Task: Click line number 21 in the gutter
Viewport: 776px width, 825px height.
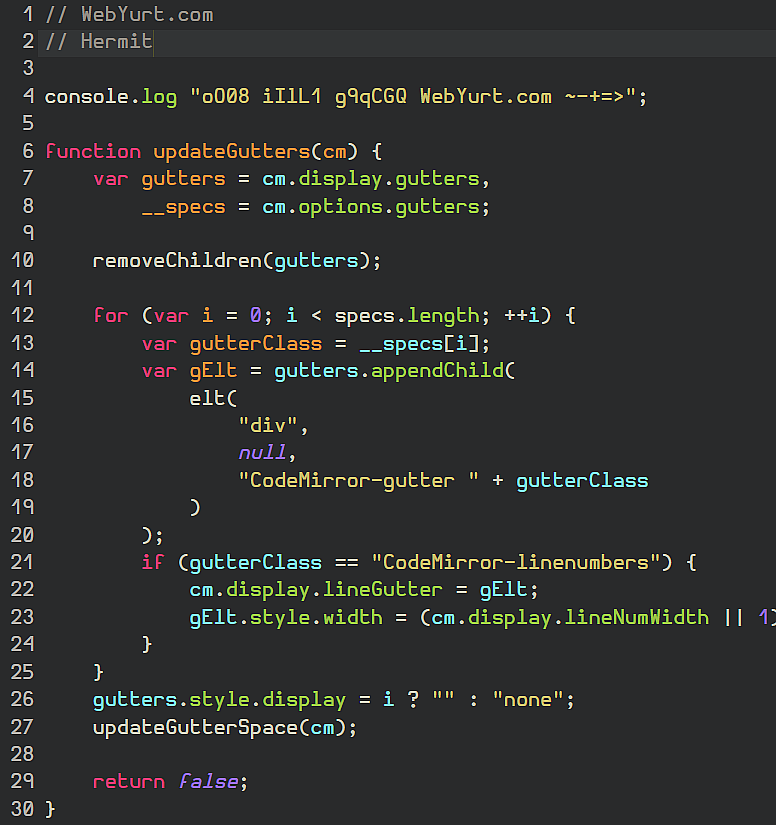Action: point(23,562)
